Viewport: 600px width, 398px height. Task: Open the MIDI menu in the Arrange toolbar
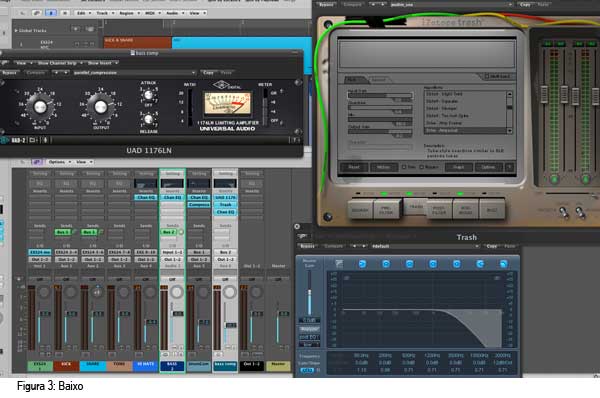(152, 13)
